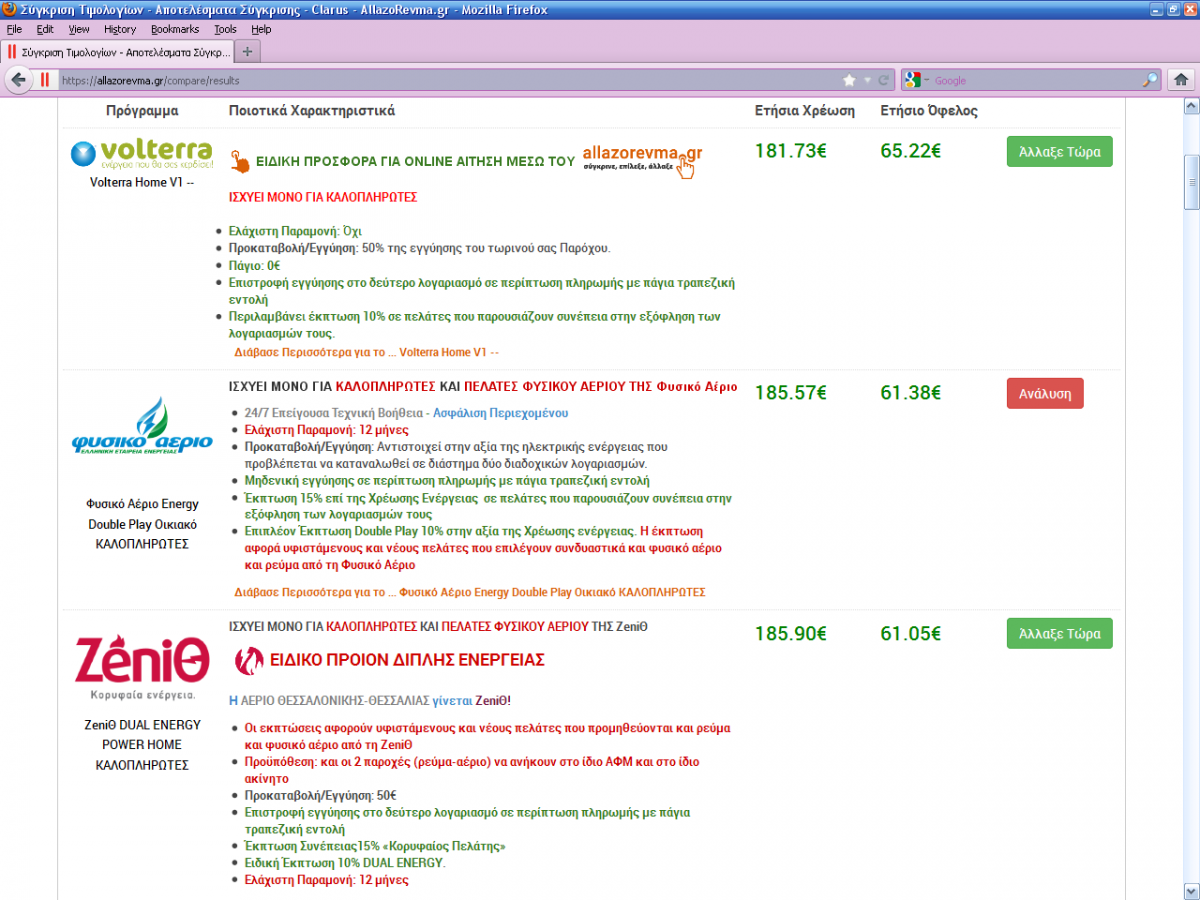
Task: Select the Σύγκριση Τιμολογίων browser tab
Action: (117, 51)
